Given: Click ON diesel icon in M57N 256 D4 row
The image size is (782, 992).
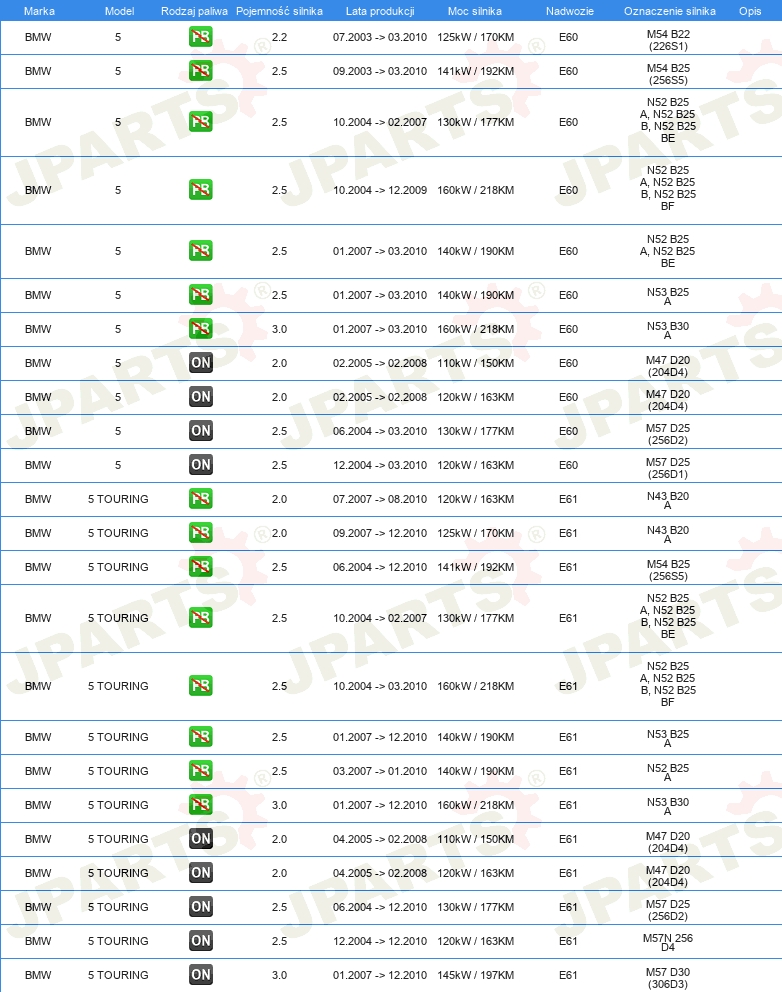Looking at the screenshot, I should click(x=201, y=940).
